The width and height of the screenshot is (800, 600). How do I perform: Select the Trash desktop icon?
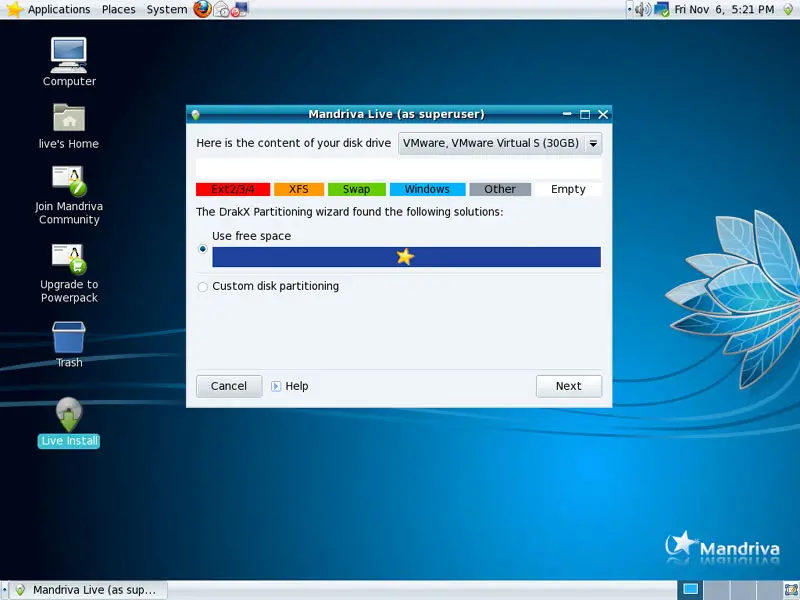[69, 337]
